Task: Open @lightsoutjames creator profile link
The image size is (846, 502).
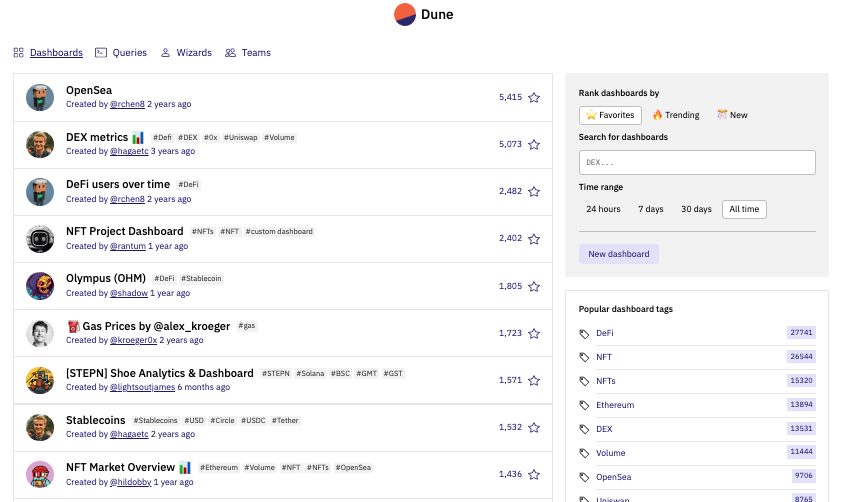Action: coord(142,387)
